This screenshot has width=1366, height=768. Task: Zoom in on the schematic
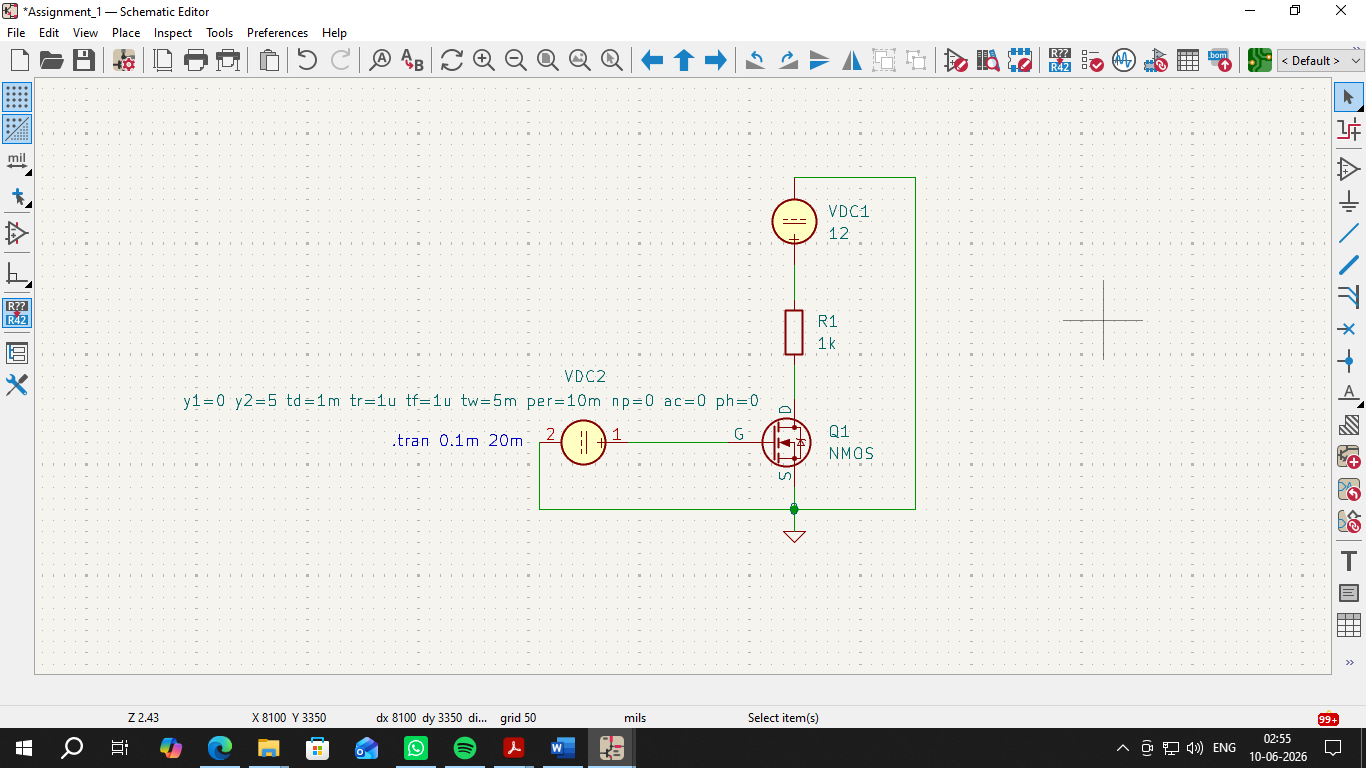[x=484, y=60]
